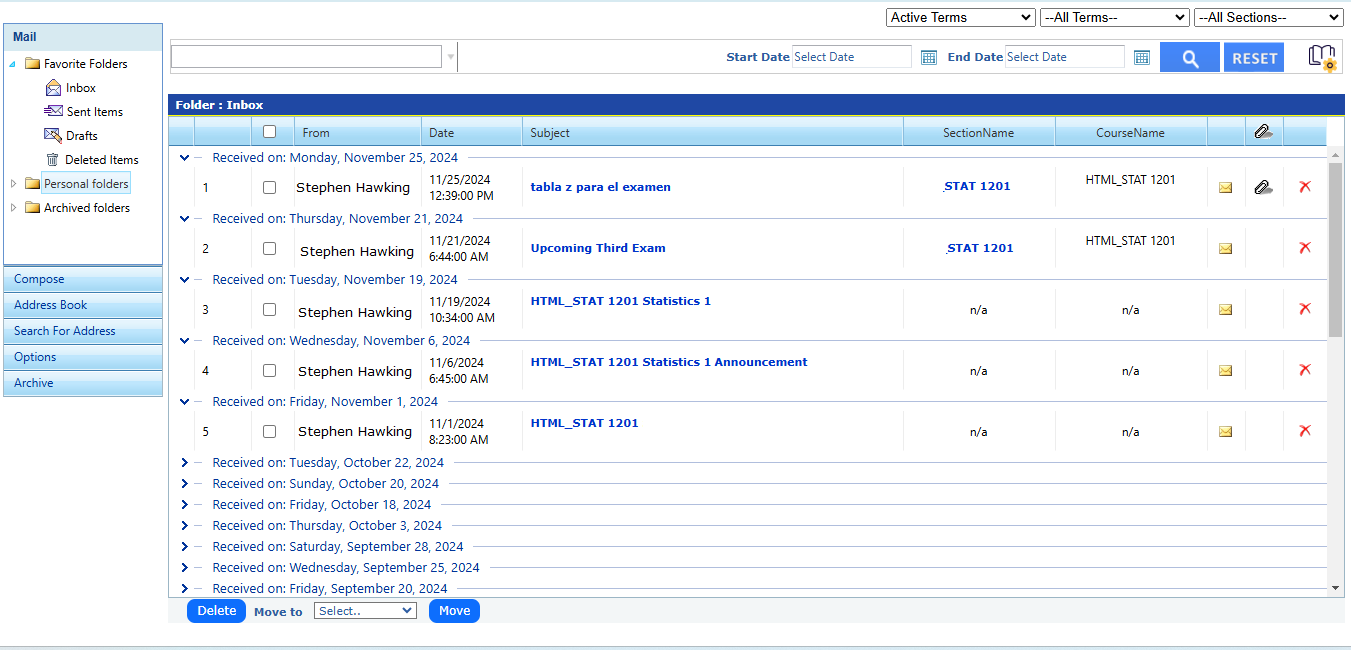Click the book settings icon at top right
Image resolution: width=1351 pixels, height=650 pixels.
1322,58
